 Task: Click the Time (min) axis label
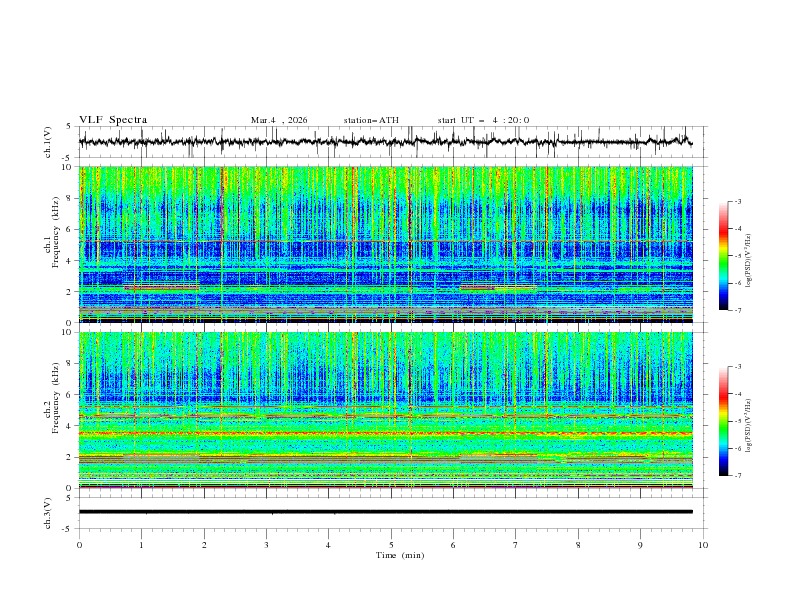(x=399, y=555)
